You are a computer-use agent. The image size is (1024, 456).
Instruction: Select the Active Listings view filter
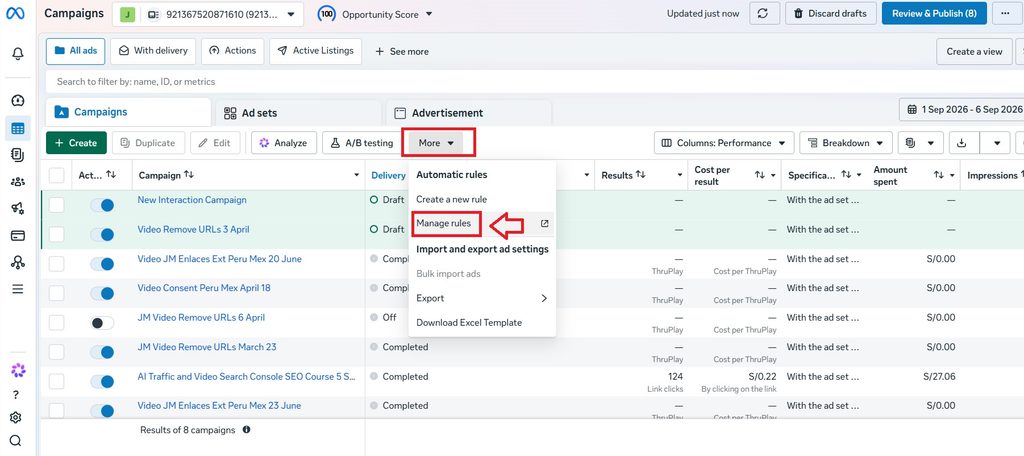315,51
